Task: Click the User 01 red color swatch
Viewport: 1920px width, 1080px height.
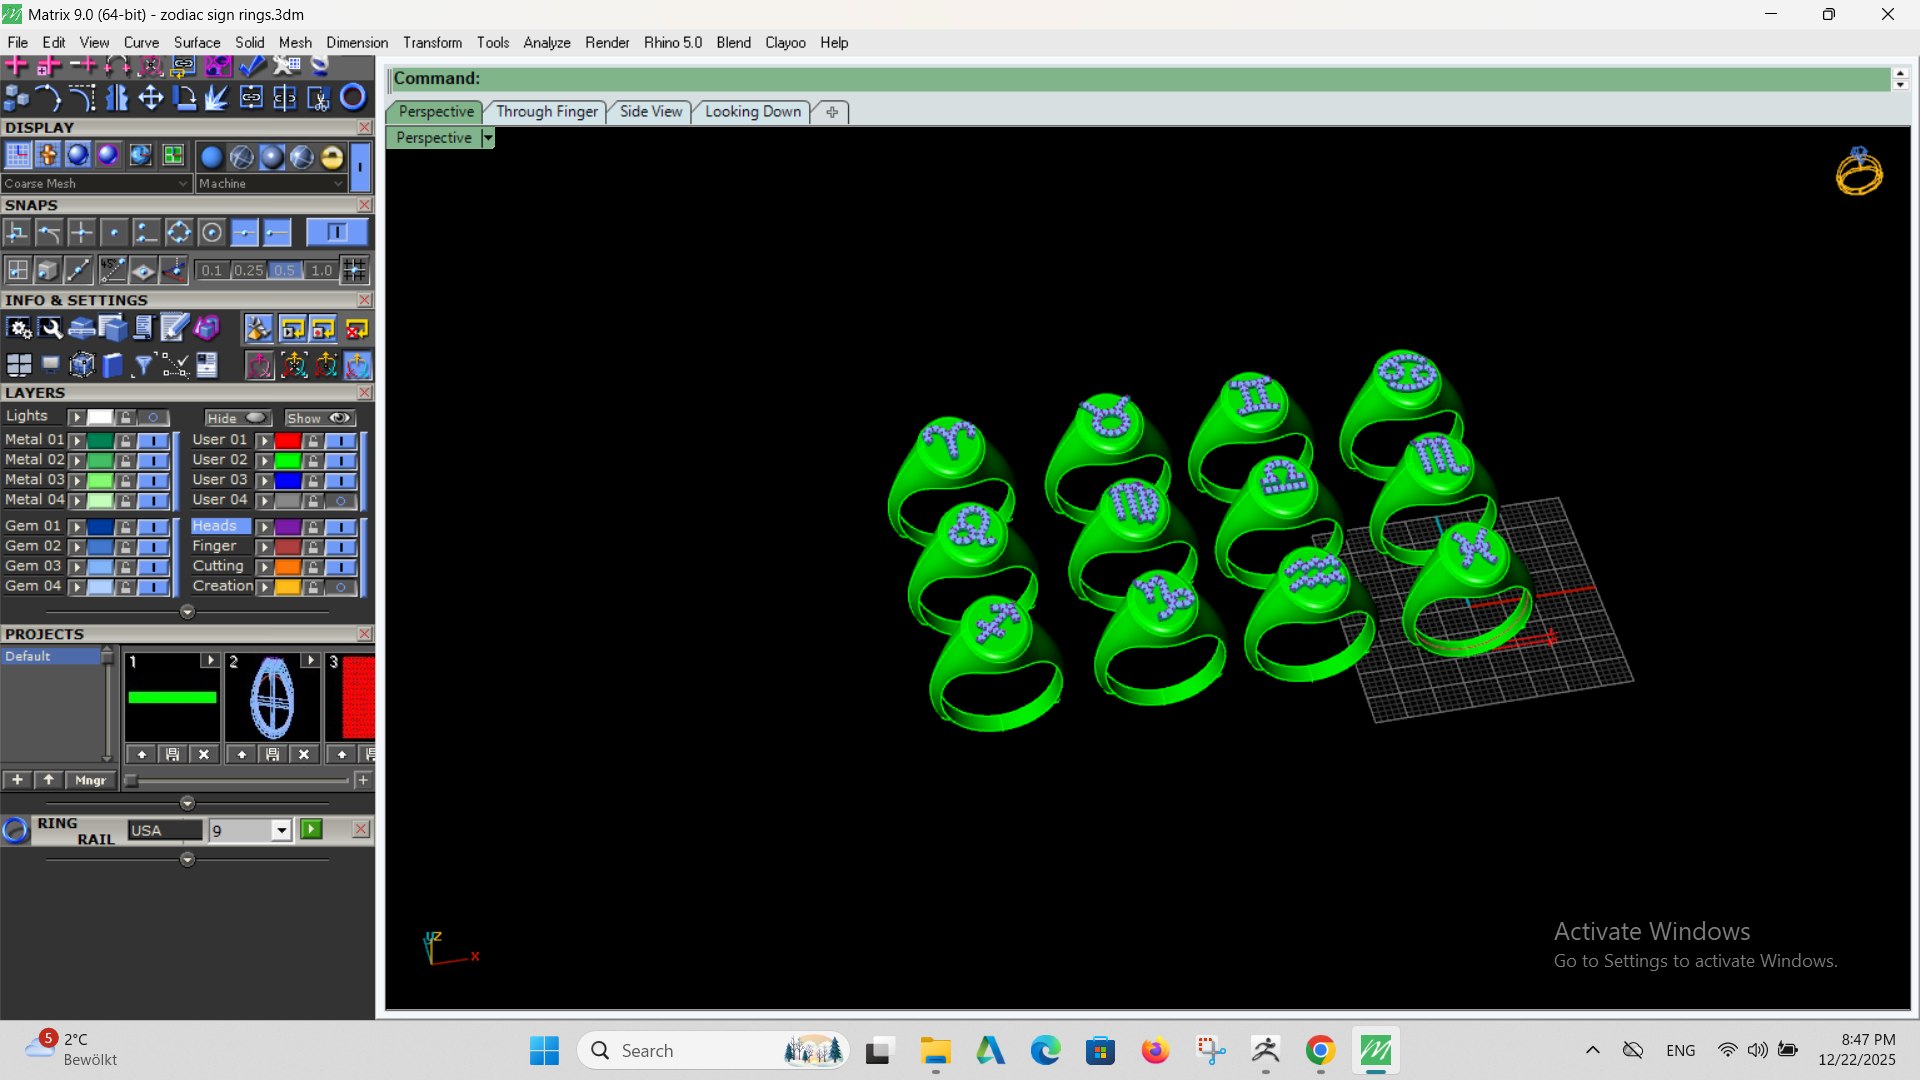Action: point(288,441)
